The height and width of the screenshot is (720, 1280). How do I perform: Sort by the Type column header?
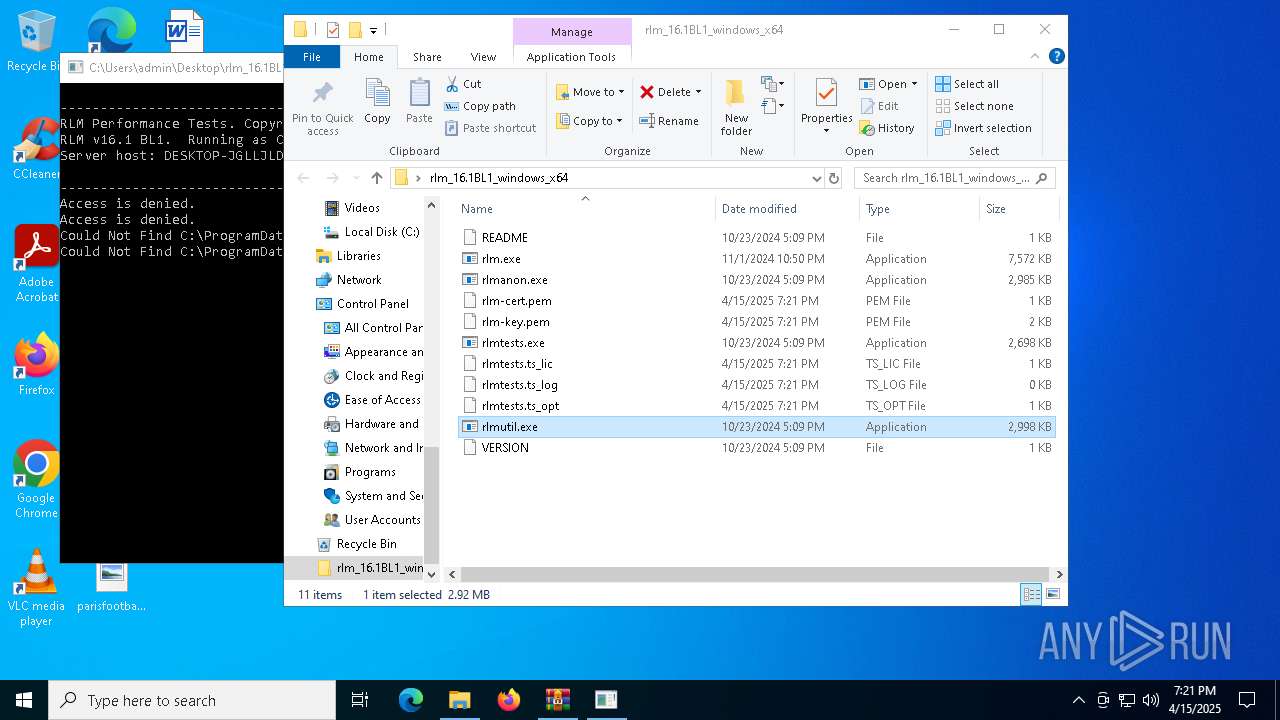click(919, 209)
